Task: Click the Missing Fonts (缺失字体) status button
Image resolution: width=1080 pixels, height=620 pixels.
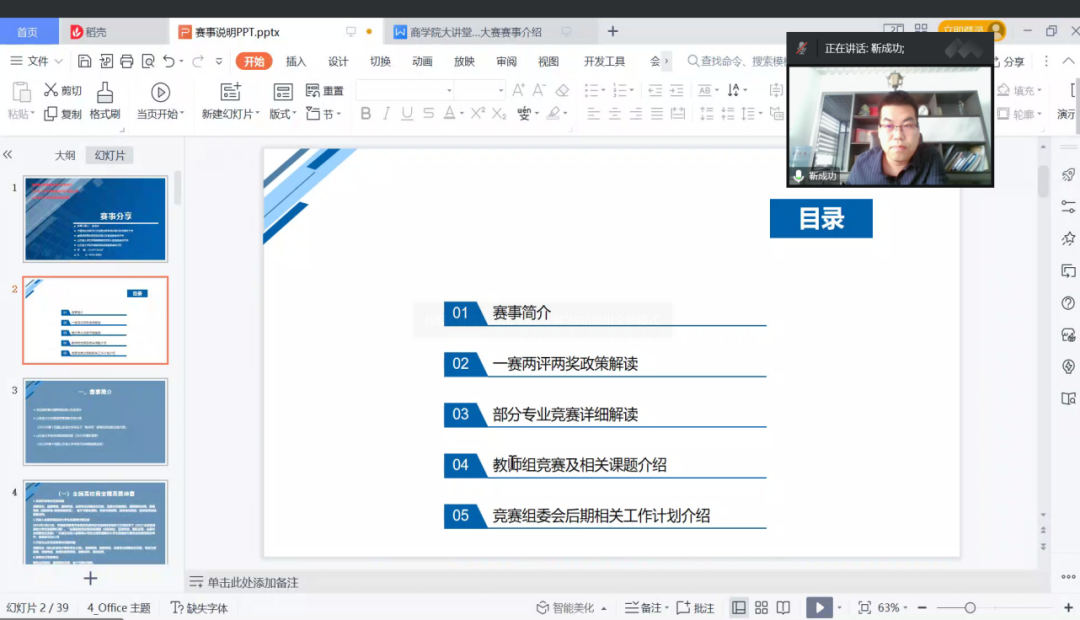Action: 200,607
